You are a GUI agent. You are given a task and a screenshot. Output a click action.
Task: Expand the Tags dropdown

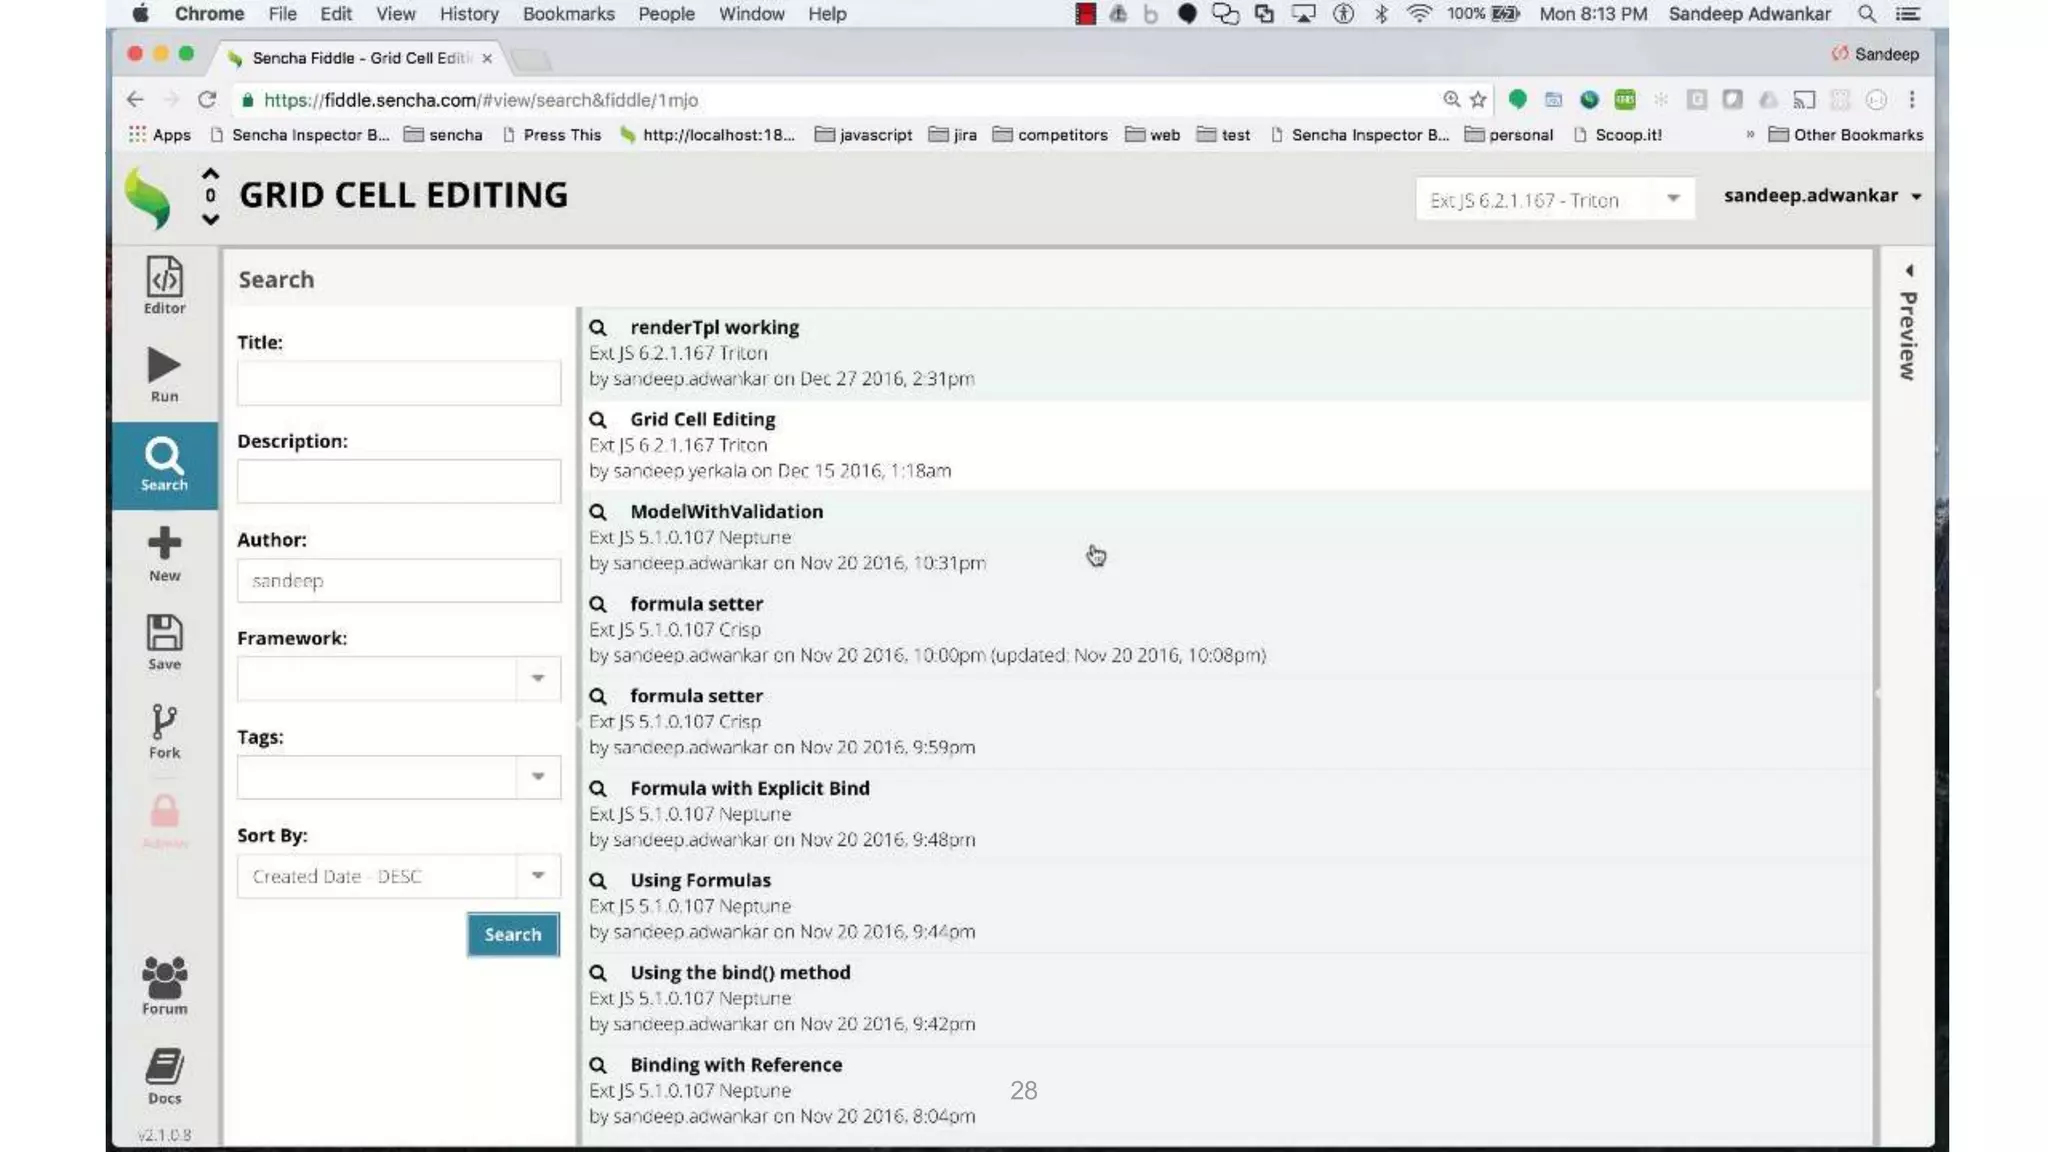[x=538, y=777]
